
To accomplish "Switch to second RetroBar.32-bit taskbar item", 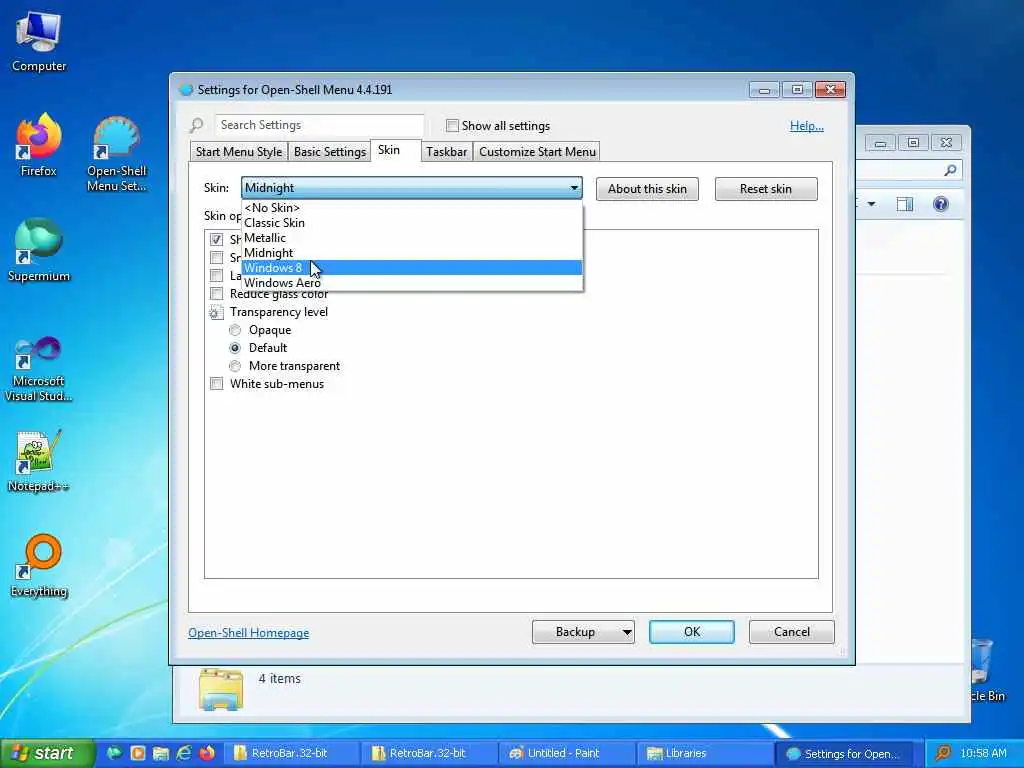I will click(430, 753).
